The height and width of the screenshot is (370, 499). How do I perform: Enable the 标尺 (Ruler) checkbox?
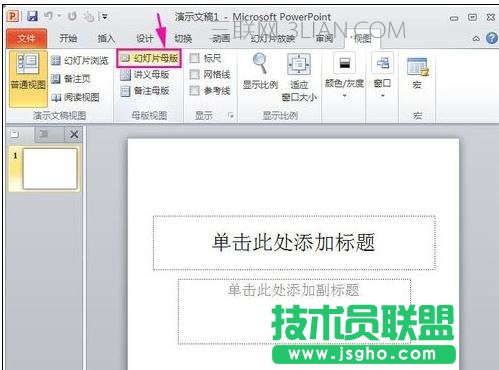tap(194, 58)
